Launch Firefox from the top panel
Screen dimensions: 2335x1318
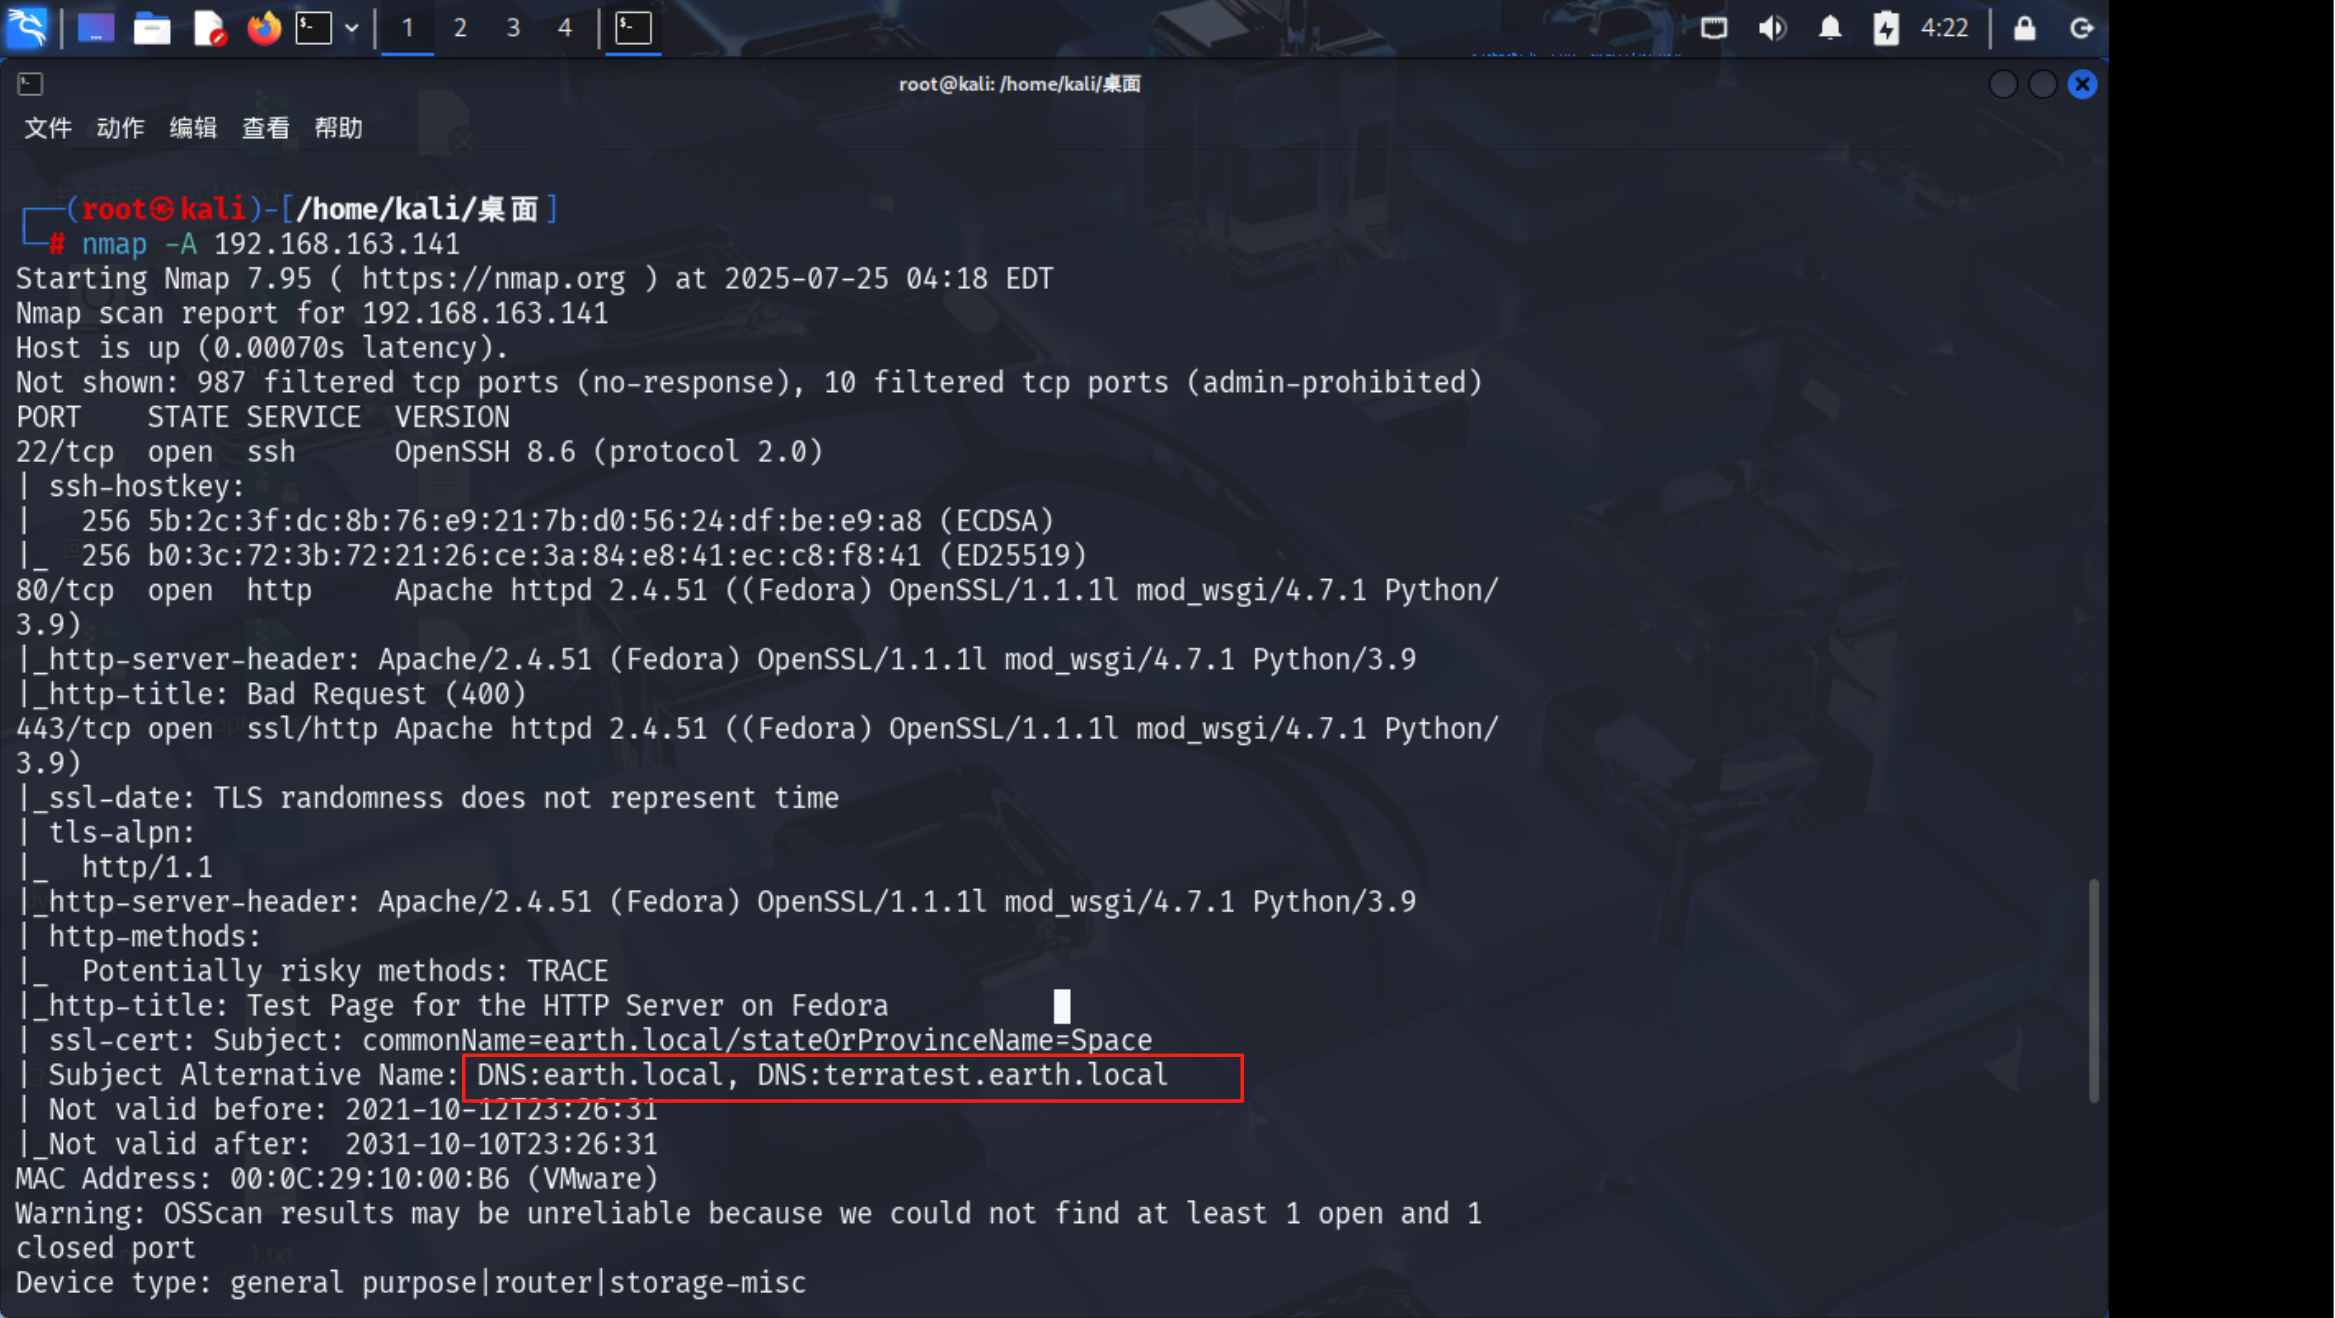pyautogui.click(x=264, y=28)
